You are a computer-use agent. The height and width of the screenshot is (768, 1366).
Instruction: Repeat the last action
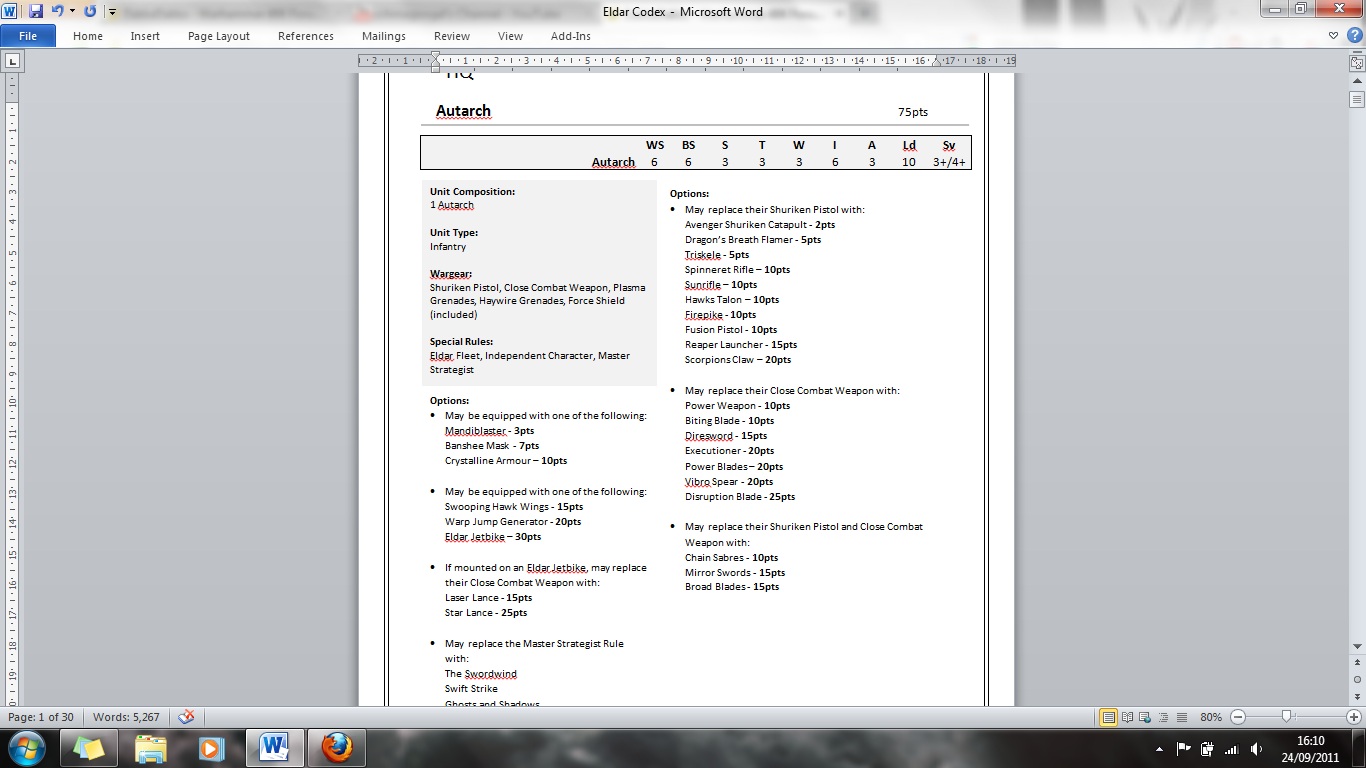(x=90, y=11)
